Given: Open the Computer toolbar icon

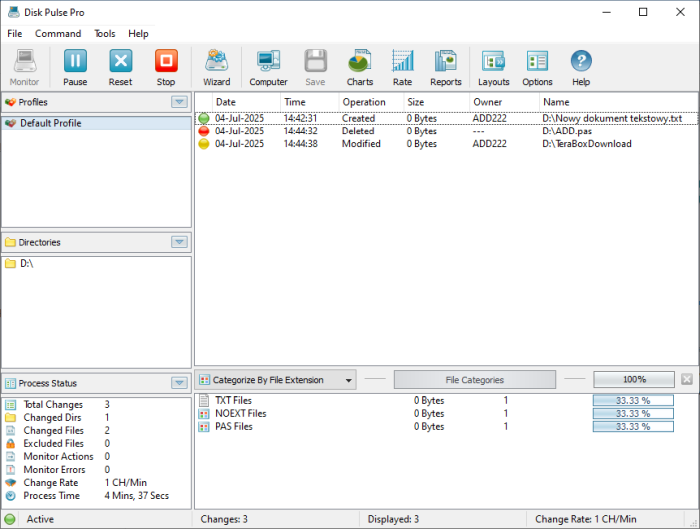Looking at the screenshot, I should click(268, 61).
